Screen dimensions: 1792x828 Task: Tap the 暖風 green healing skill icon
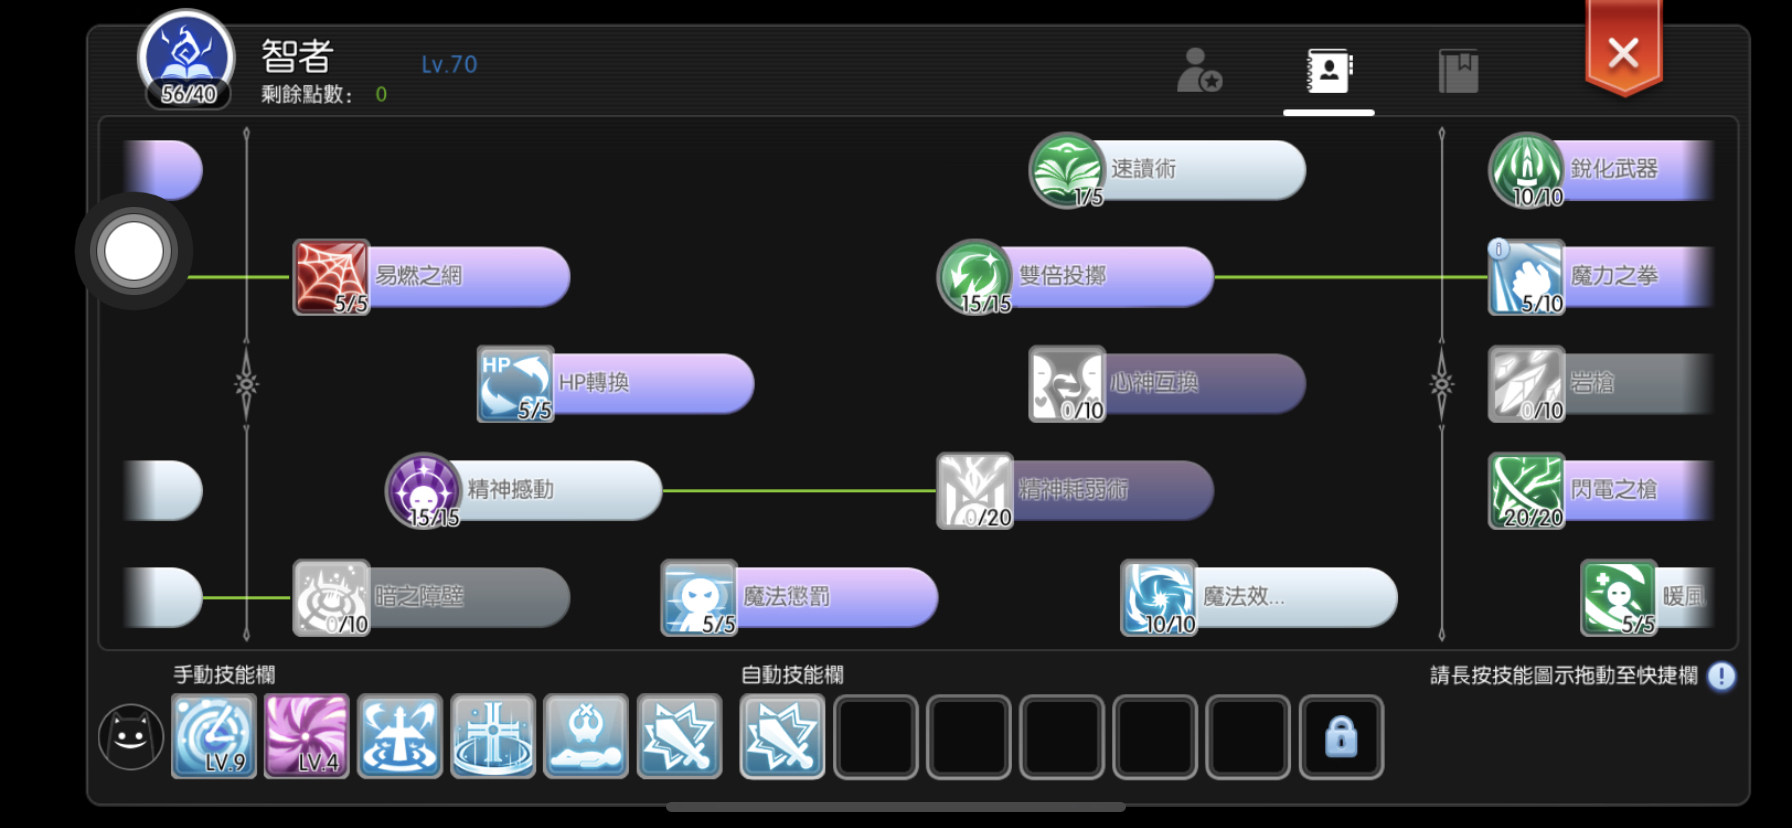pos(1619,598)
